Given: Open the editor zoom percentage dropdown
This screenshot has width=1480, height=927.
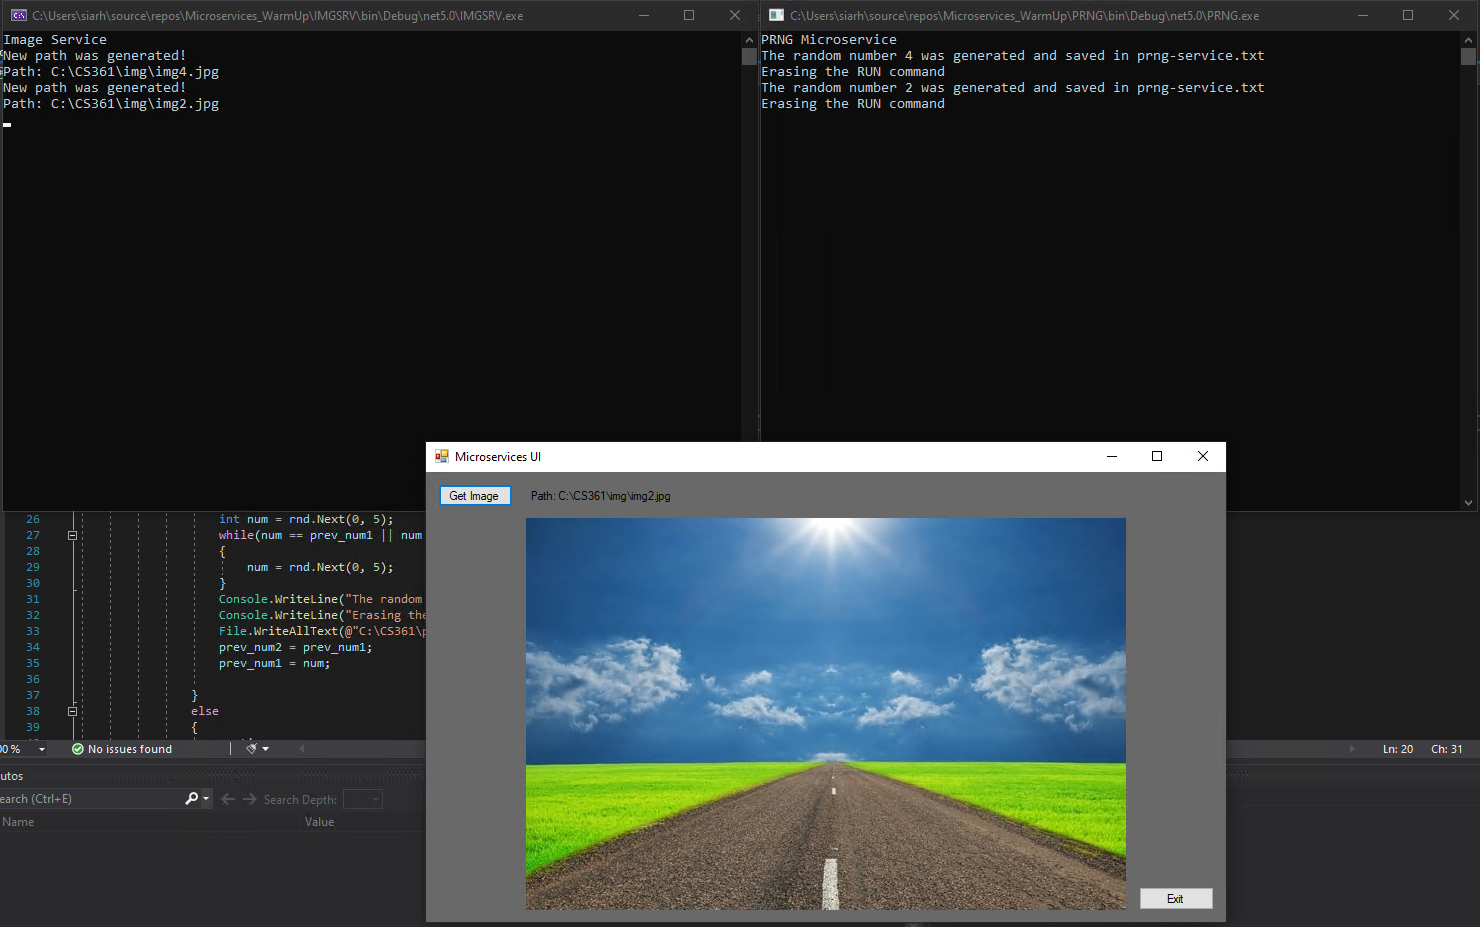Looking at the screenshot, I should (x=27, y=748).
